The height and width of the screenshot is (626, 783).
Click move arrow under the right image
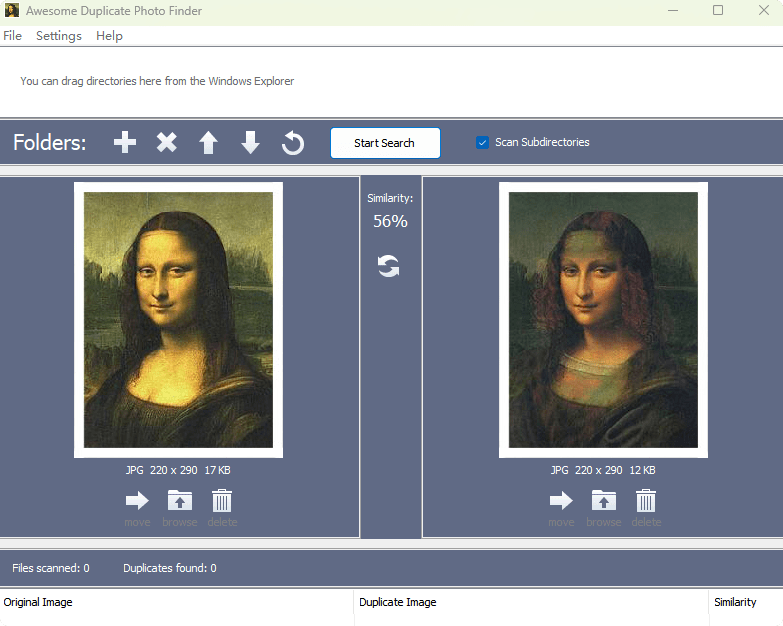click(x=561, y=500)
